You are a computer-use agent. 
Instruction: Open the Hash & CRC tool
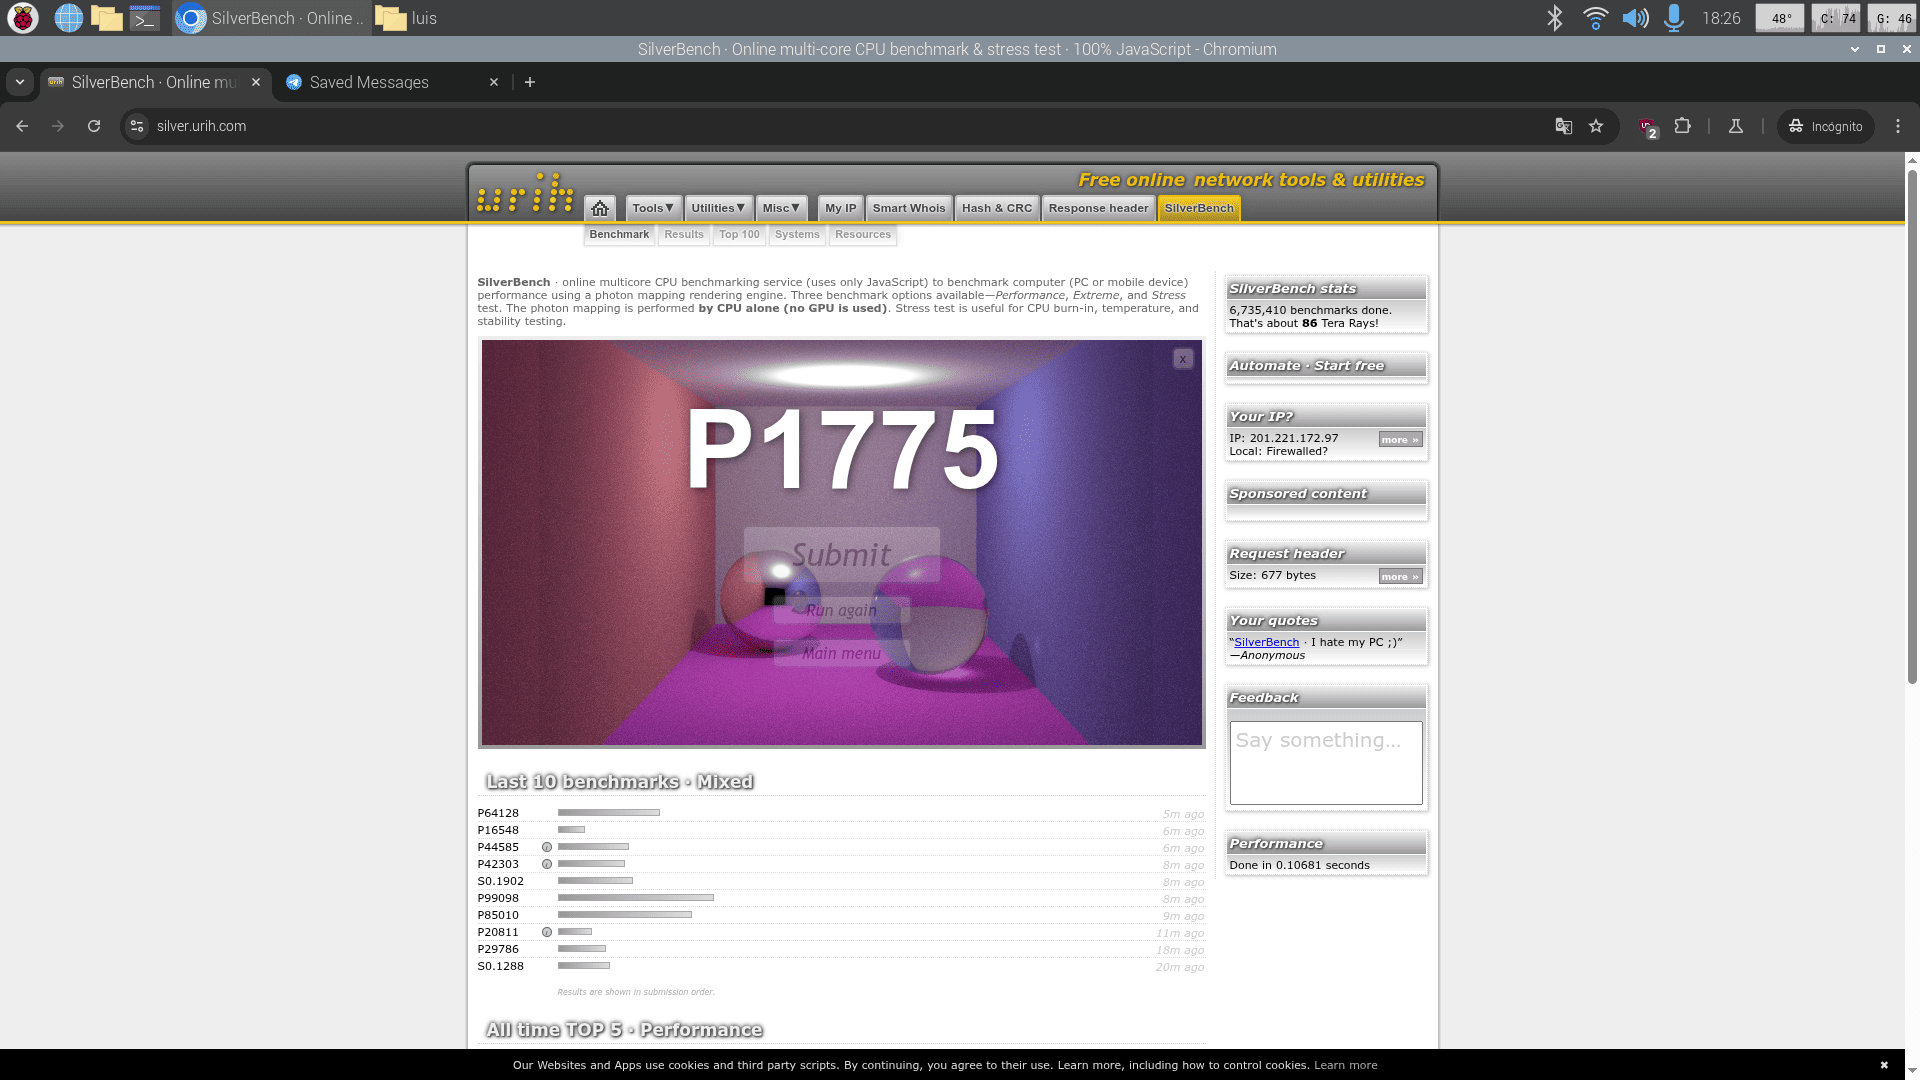pos(997,208)
